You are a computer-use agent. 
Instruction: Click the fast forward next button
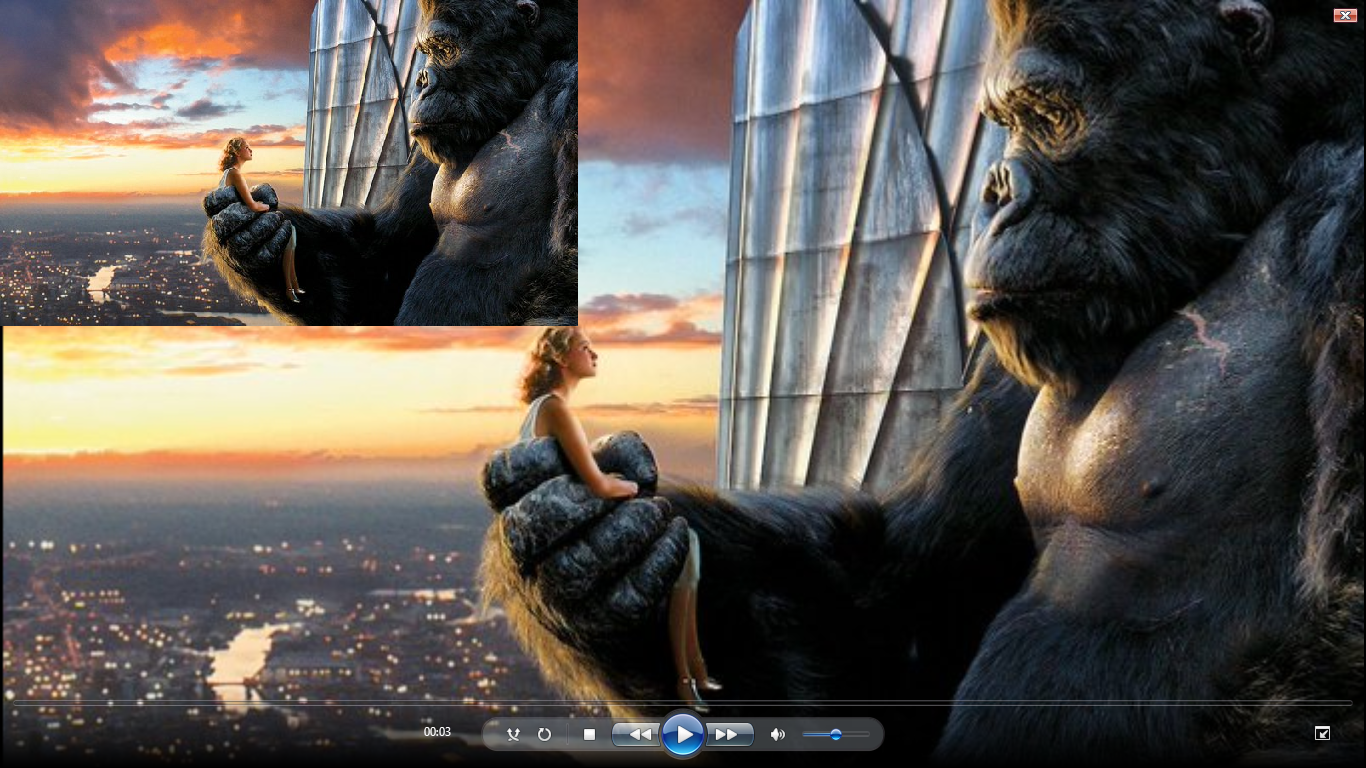(x=730, y=734)
